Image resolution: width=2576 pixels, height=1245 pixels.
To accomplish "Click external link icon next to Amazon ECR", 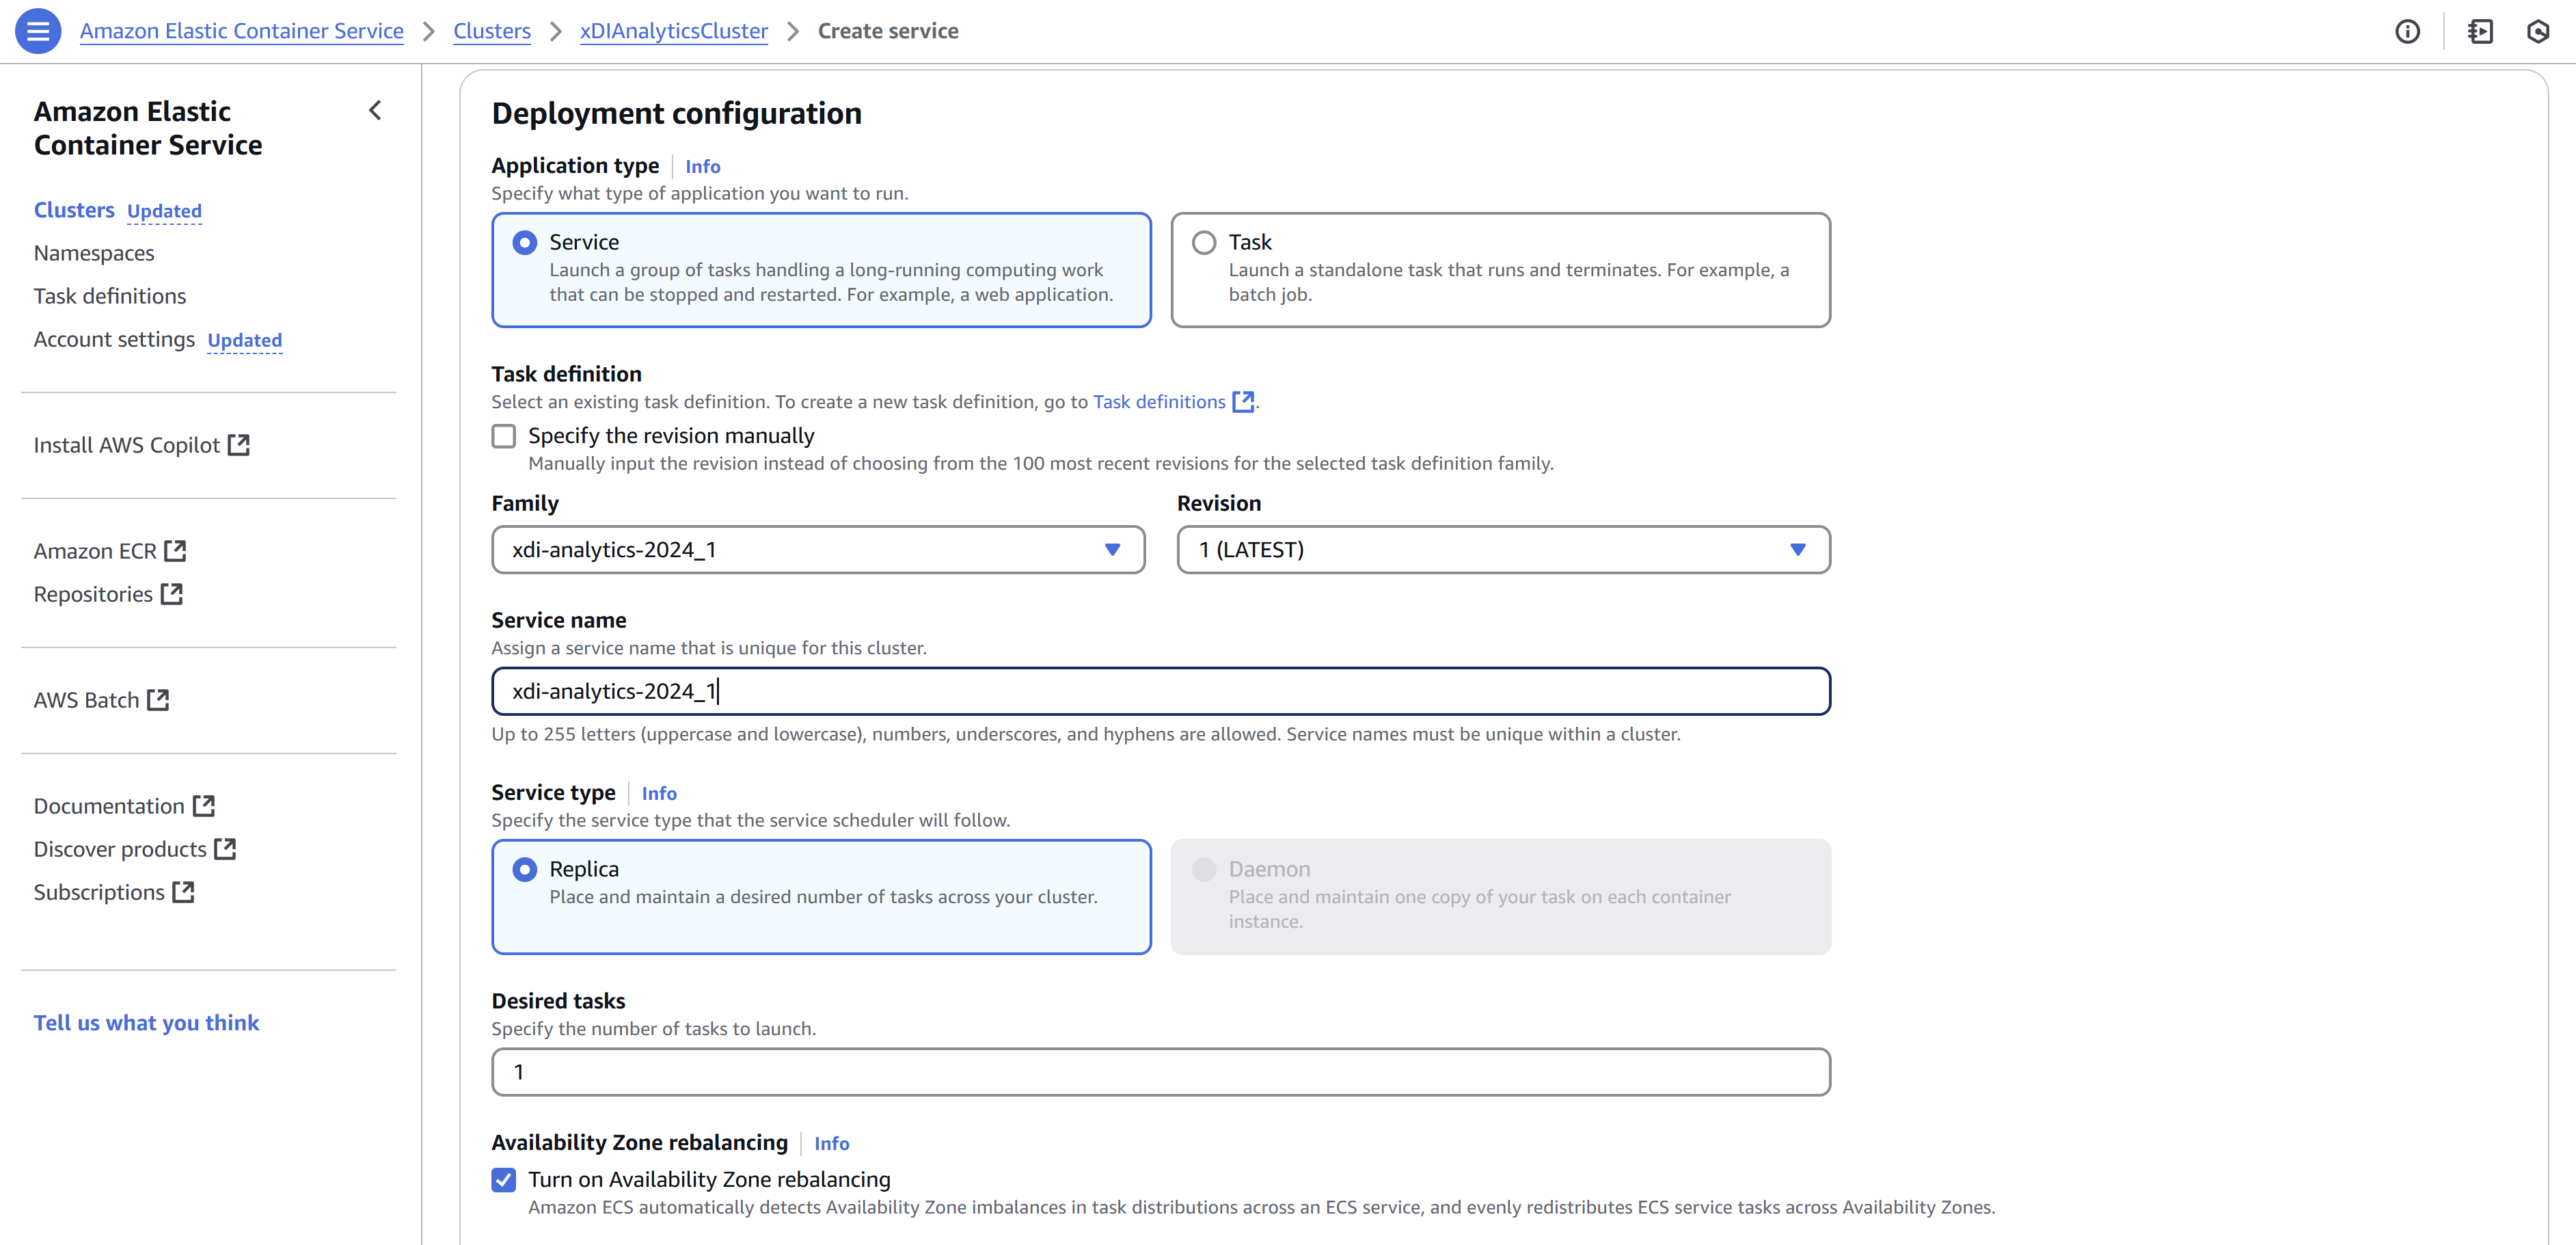I will coord(175,551).
